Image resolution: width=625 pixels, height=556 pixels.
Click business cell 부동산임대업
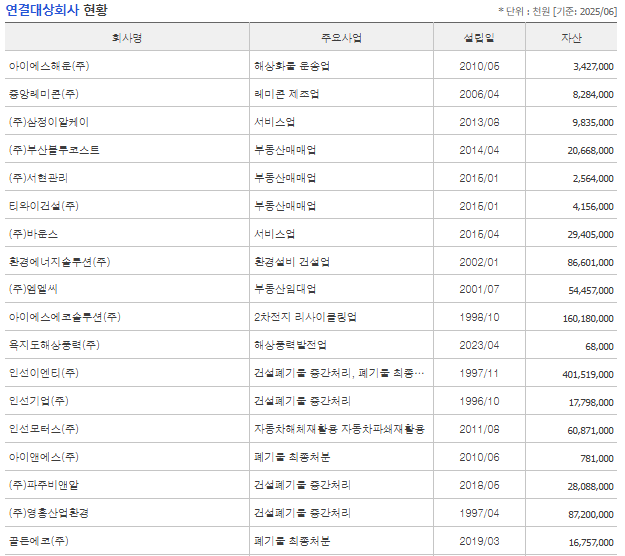pos(285,289)
